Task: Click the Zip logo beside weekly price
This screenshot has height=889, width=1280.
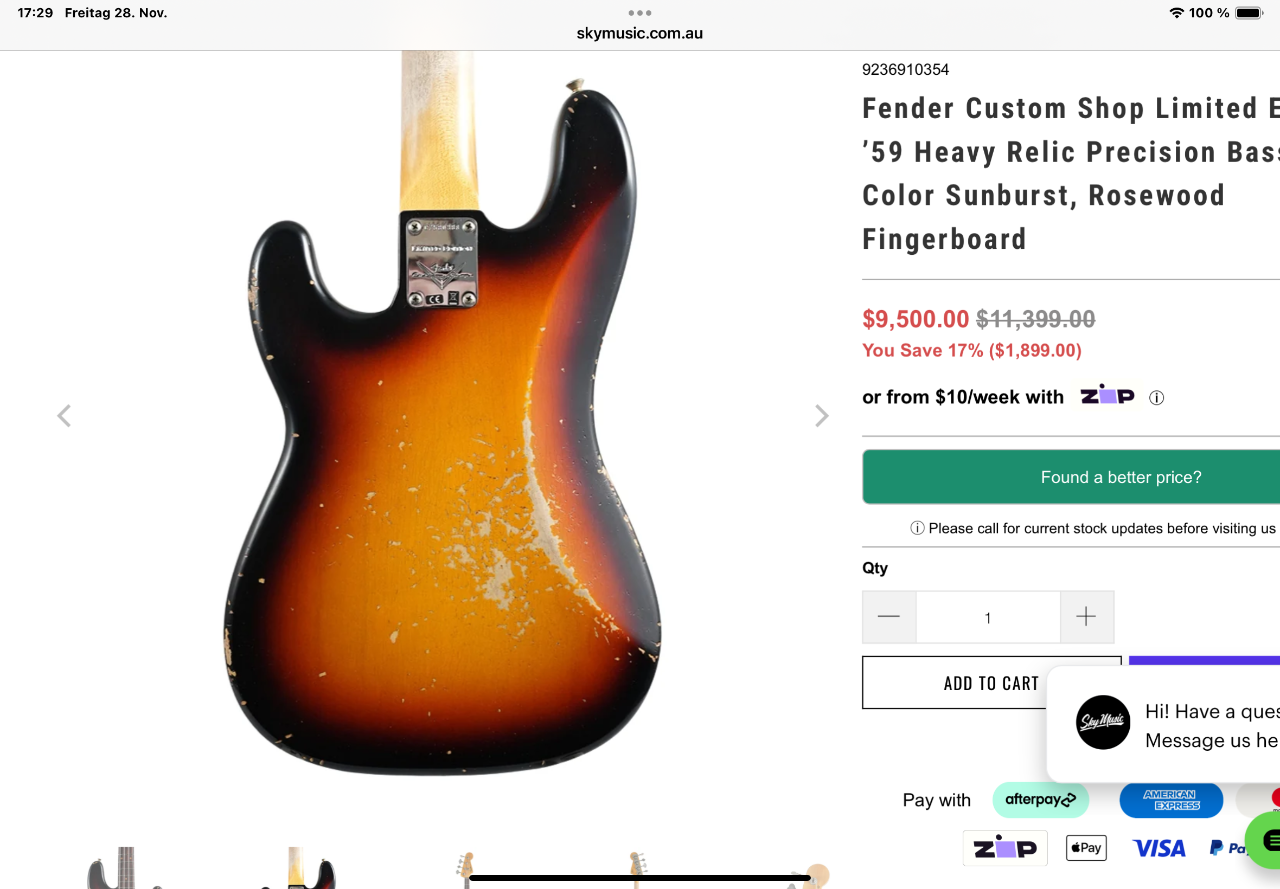Action: 1108,396
